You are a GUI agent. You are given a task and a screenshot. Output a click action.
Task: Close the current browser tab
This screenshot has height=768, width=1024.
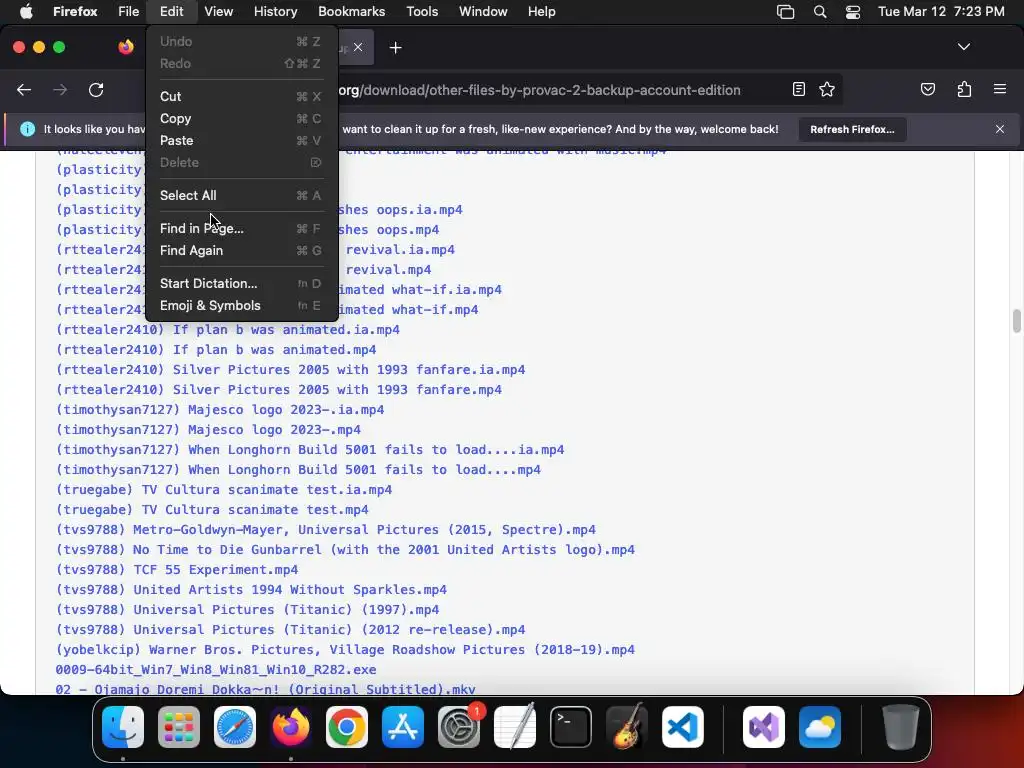click(358, 47)
